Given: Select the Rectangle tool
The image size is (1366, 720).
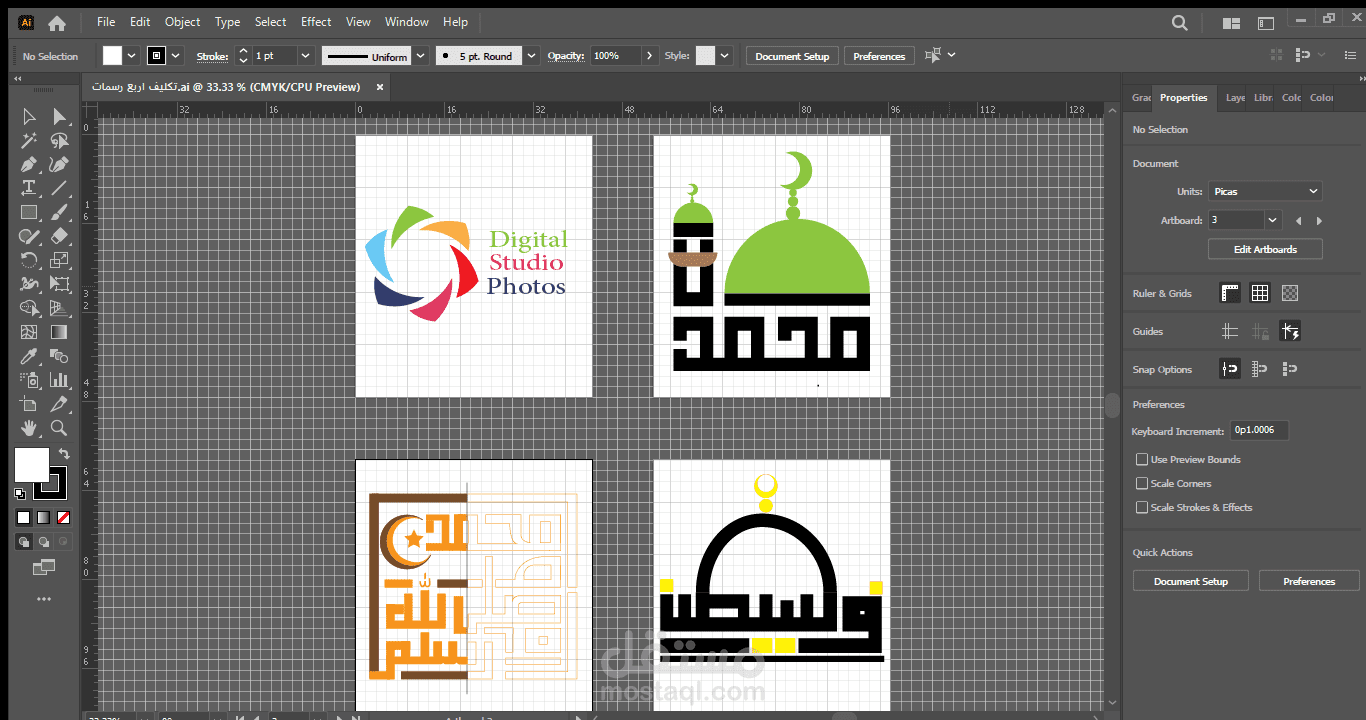Looking at the screenshot, I should pos(29,212).
